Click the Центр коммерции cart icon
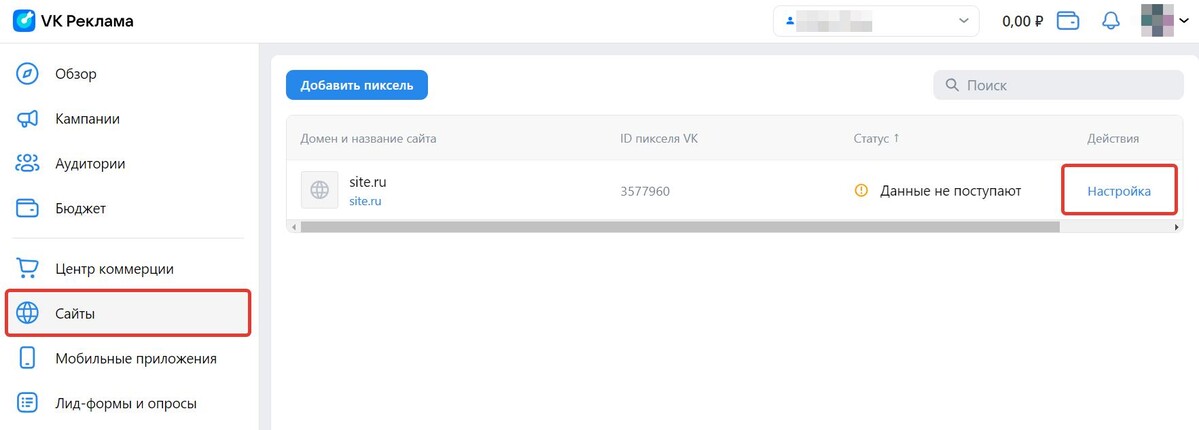This screenshot has width=1199, height=430. [x=28, y=269]
